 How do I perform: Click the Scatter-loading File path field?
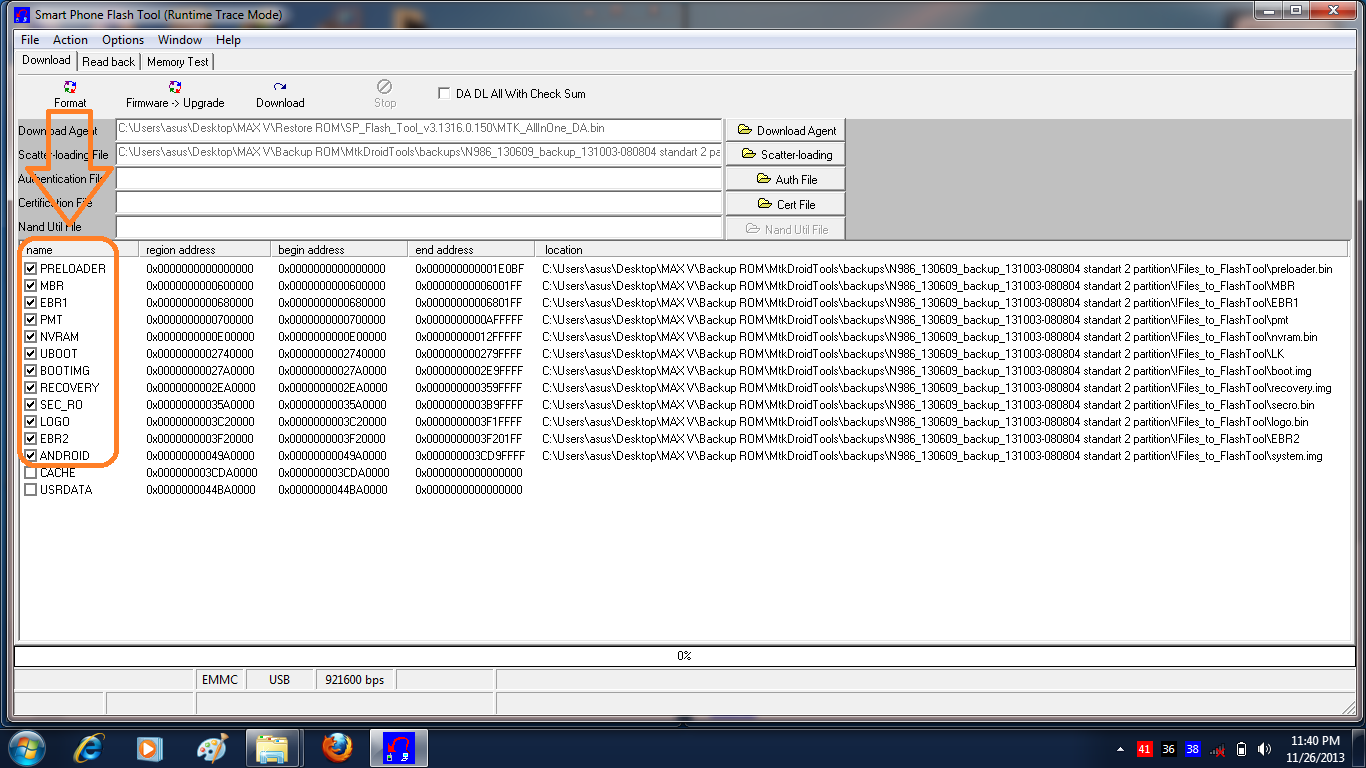point(419,154)
